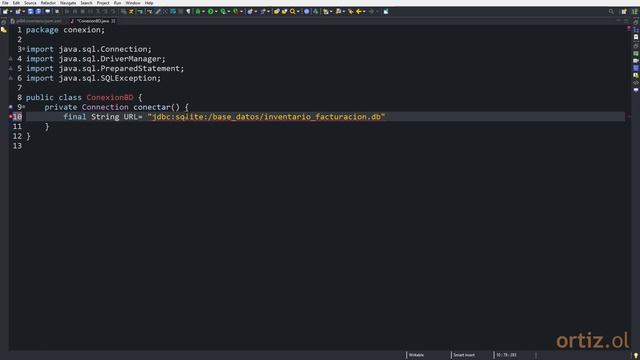Open the External Tools dropdown arrow
The image size is (640, 360).
[x=241, y=11]
